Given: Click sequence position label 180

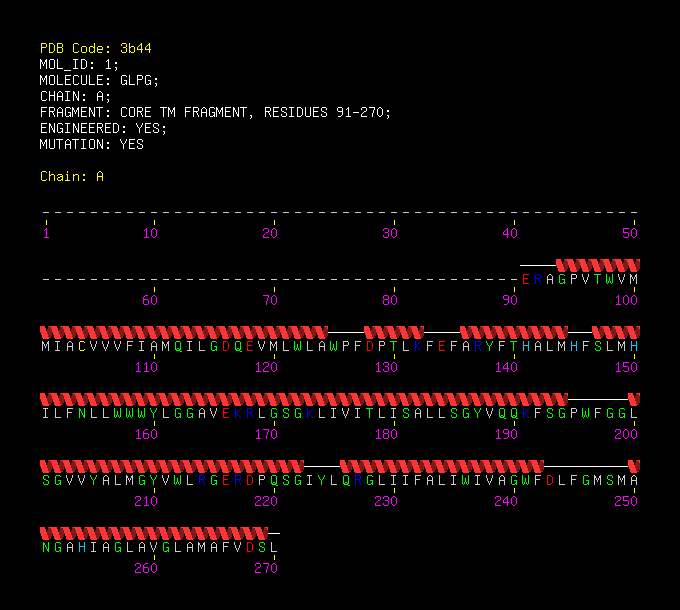Looking at the screenshot, I should [386, 434].
